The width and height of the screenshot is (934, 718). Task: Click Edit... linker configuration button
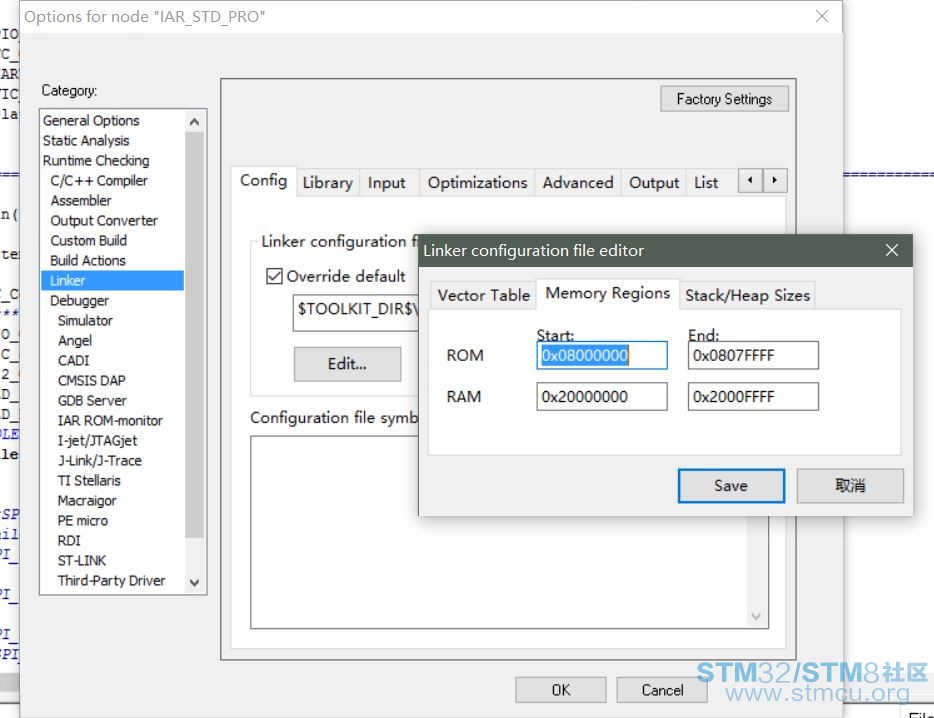click(347, 363)
